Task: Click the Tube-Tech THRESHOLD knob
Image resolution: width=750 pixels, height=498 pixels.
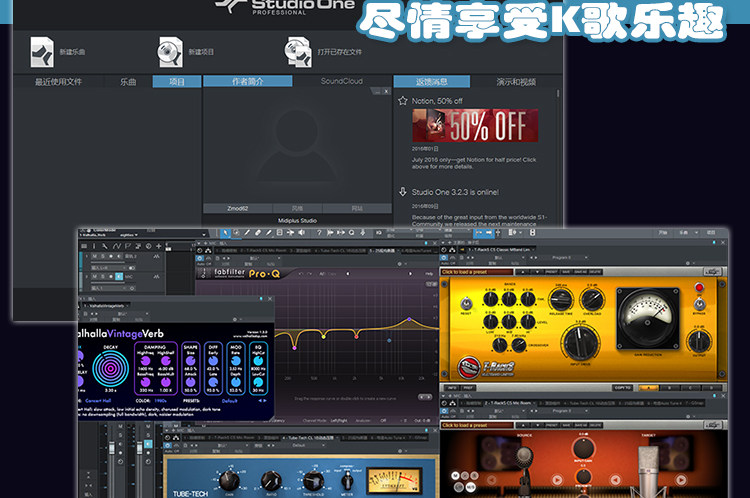Action: (313, 479)
